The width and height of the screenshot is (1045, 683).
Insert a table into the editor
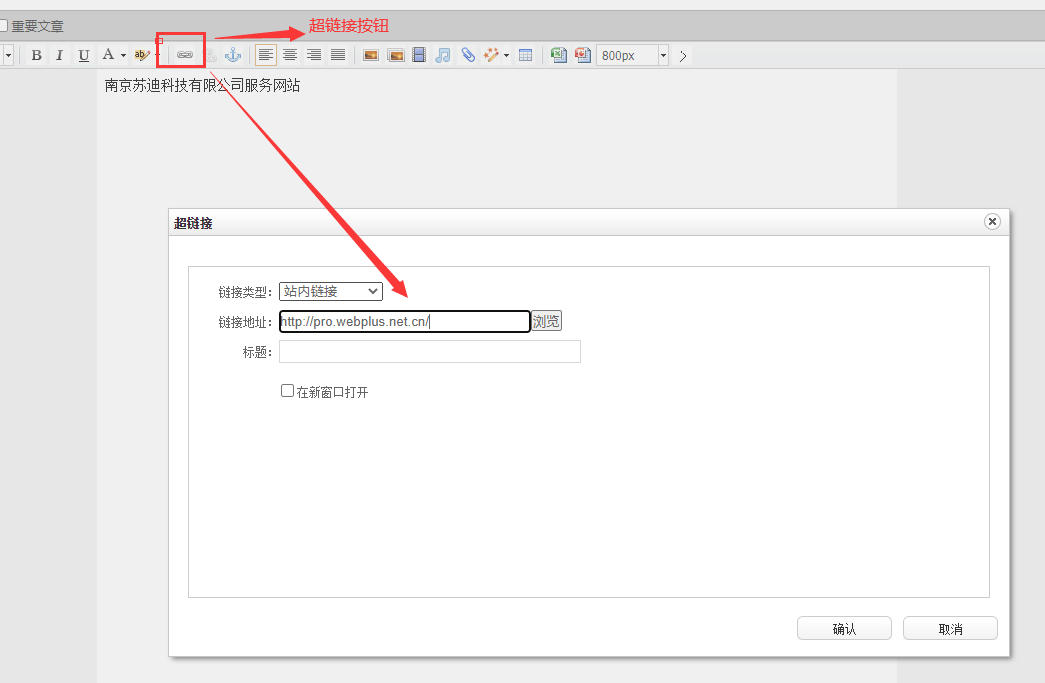[525, 55]
